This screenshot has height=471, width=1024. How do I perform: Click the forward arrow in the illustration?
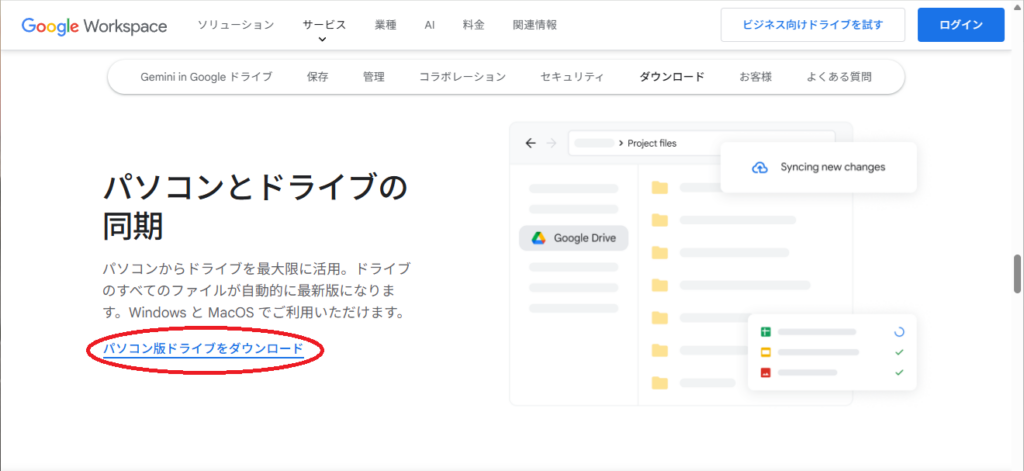point(551,144)
